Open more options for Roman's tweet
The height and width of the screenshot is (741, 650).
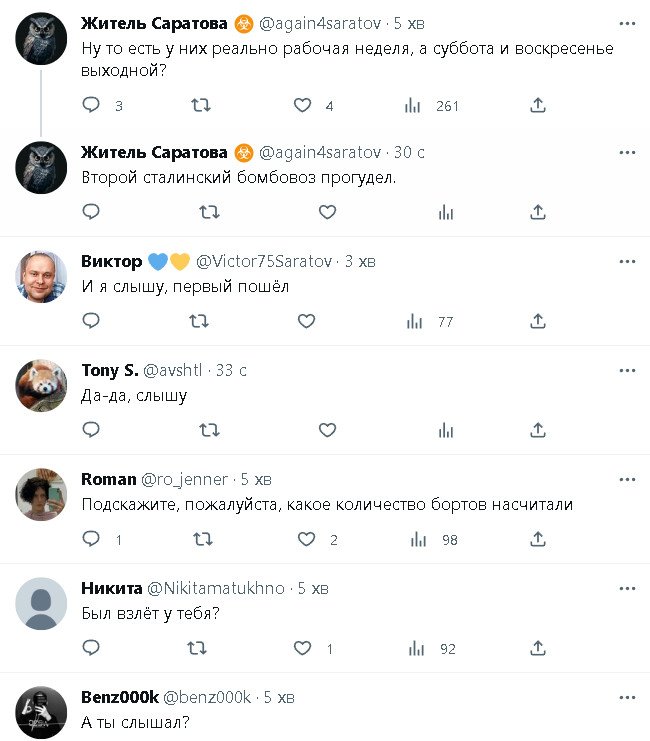pos(627,479)
